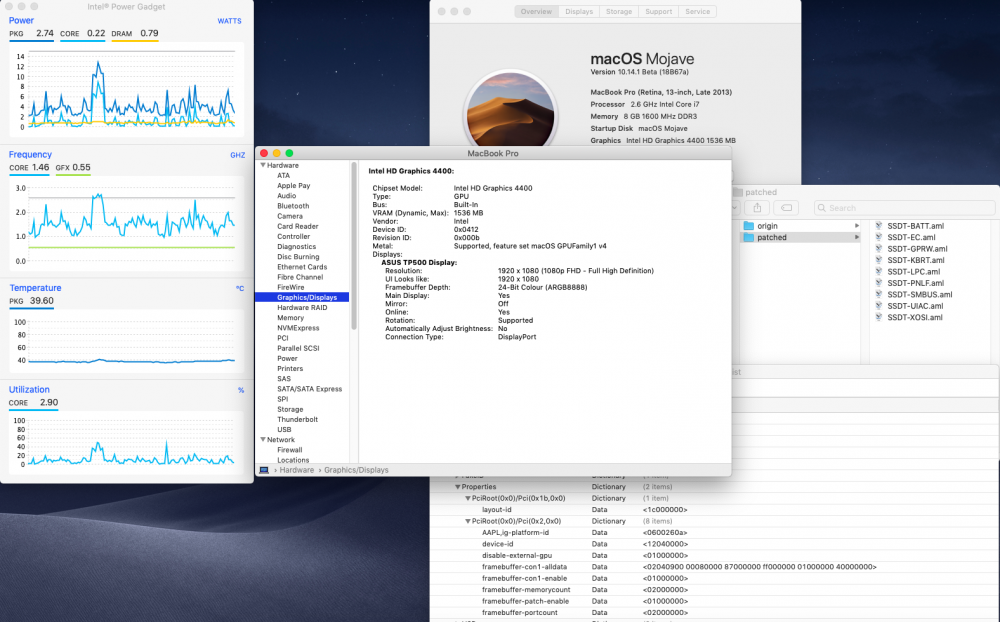
Task: Select framebuffer-portcount row
Action: [714, 613]
